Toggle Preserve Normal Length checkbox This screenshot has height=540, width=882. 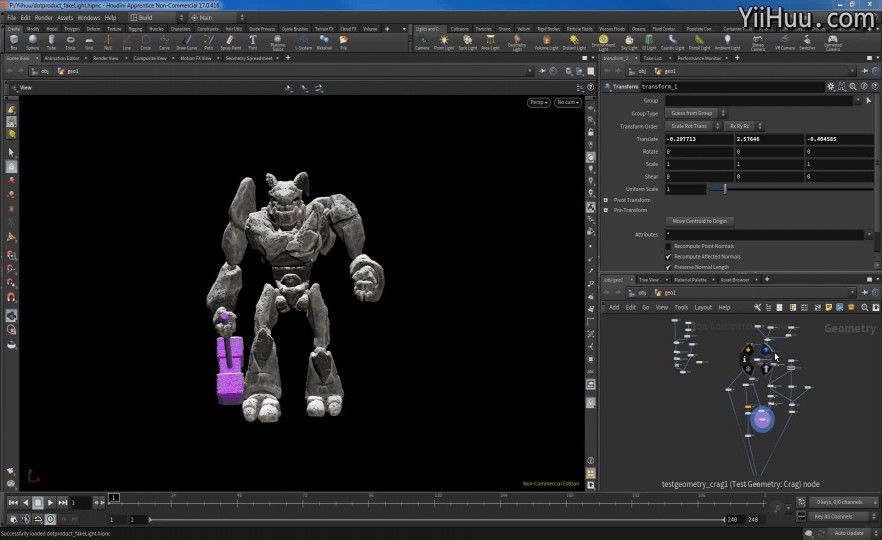[668, 267]
